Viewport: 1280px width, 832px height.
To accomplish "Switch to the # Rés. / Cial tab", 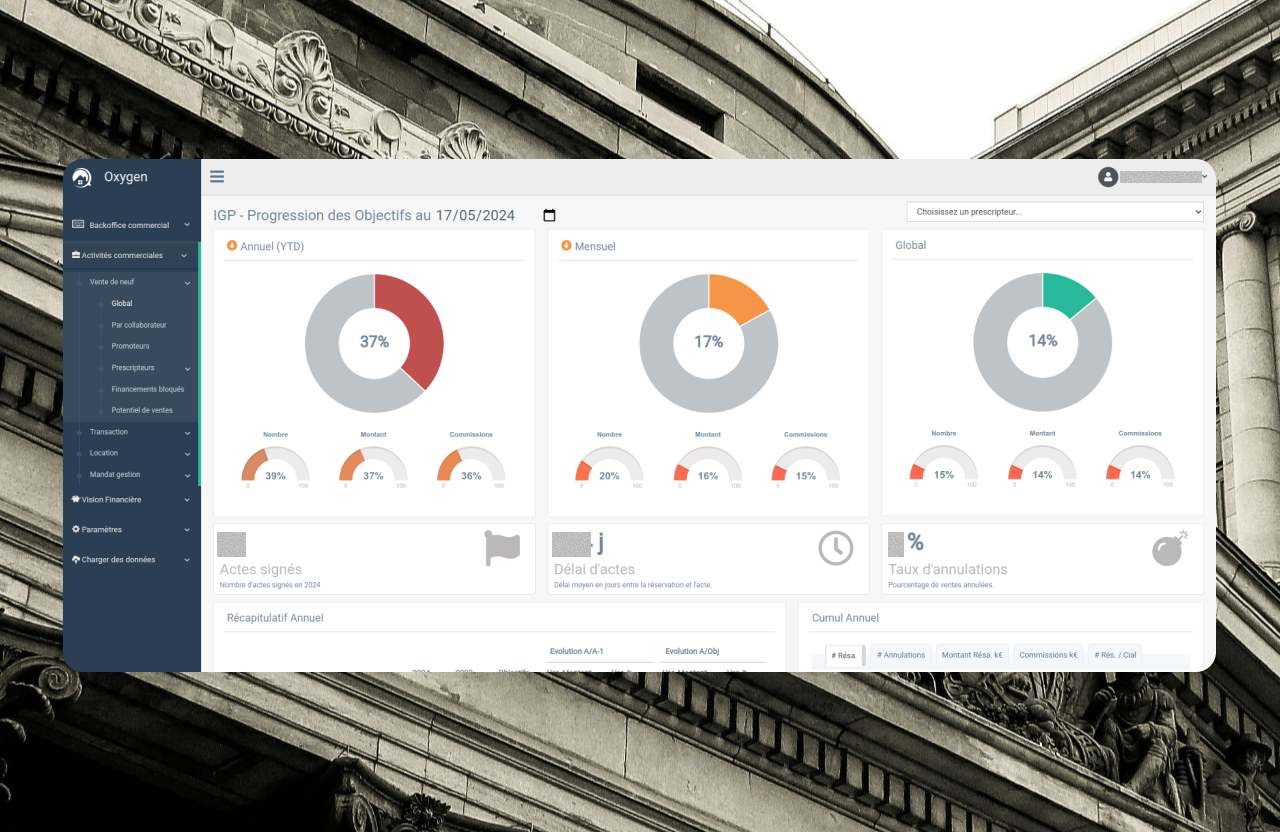I will (x=1114, y=655).
